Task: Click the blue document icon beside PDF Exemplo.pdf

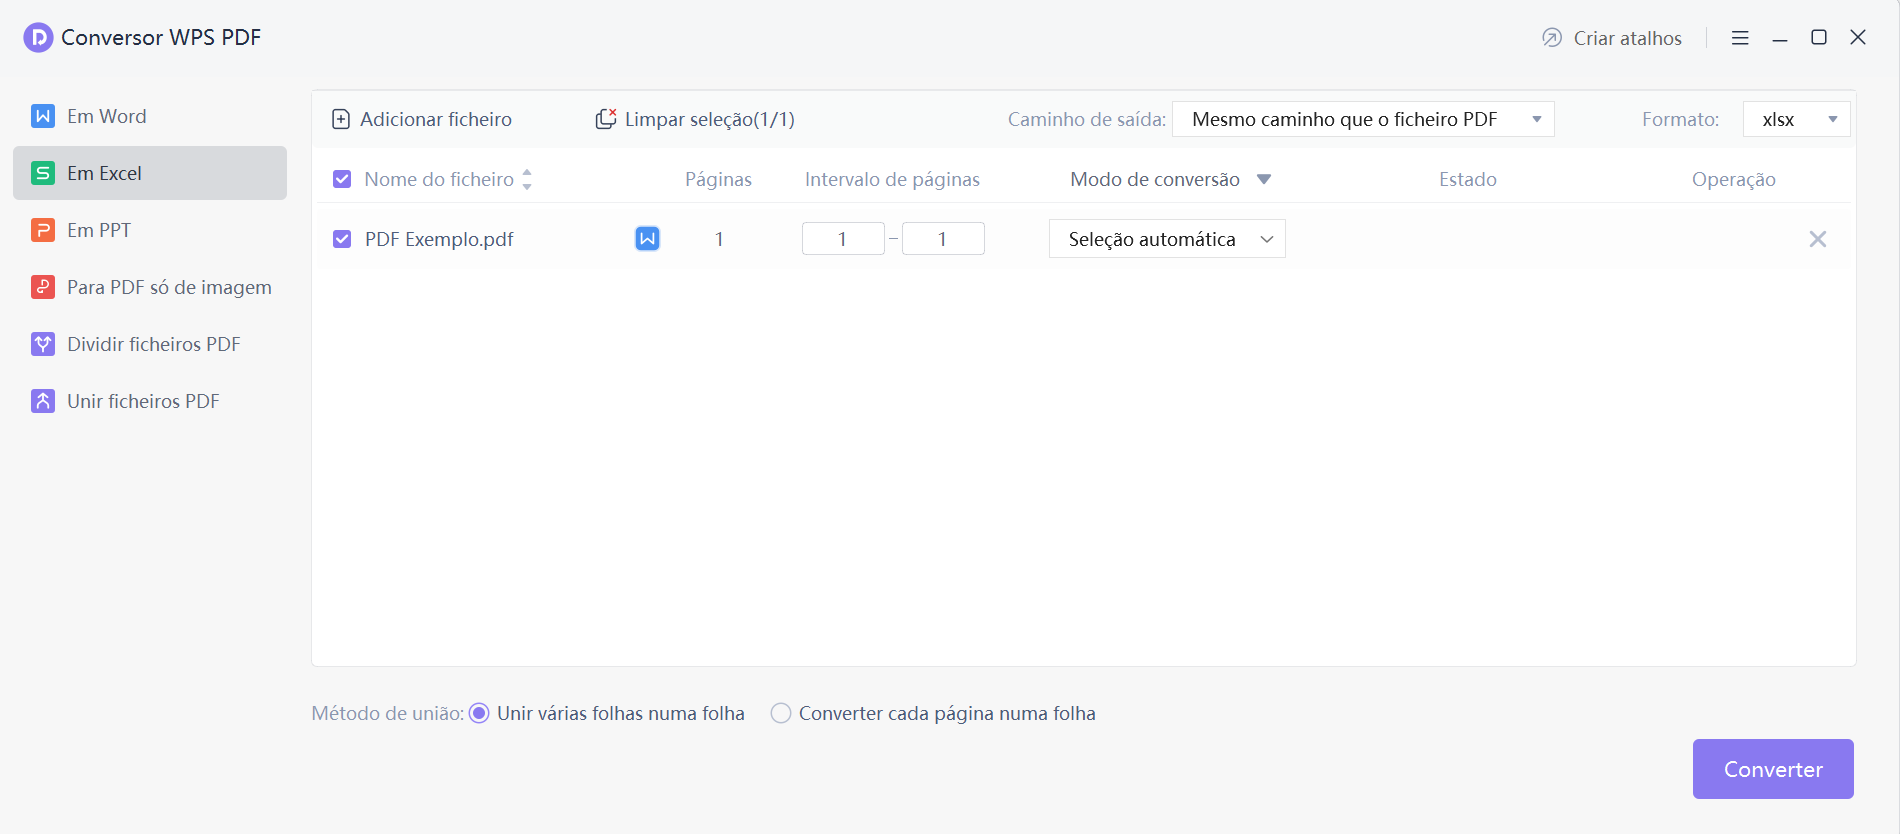Action: tap(648, 239)
